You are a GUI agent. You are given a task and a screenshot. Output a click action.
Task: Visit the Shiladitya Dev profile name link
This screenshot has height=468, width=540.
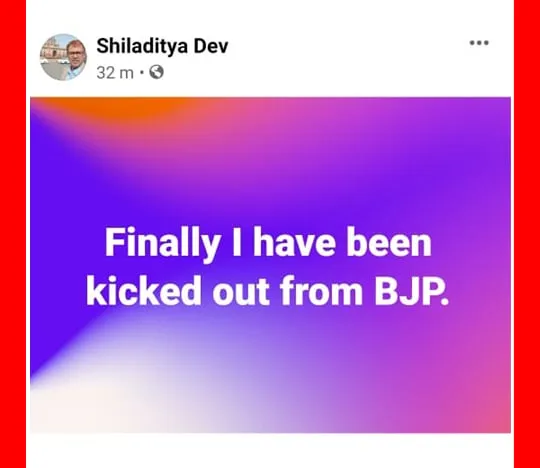tap(162, 46)
